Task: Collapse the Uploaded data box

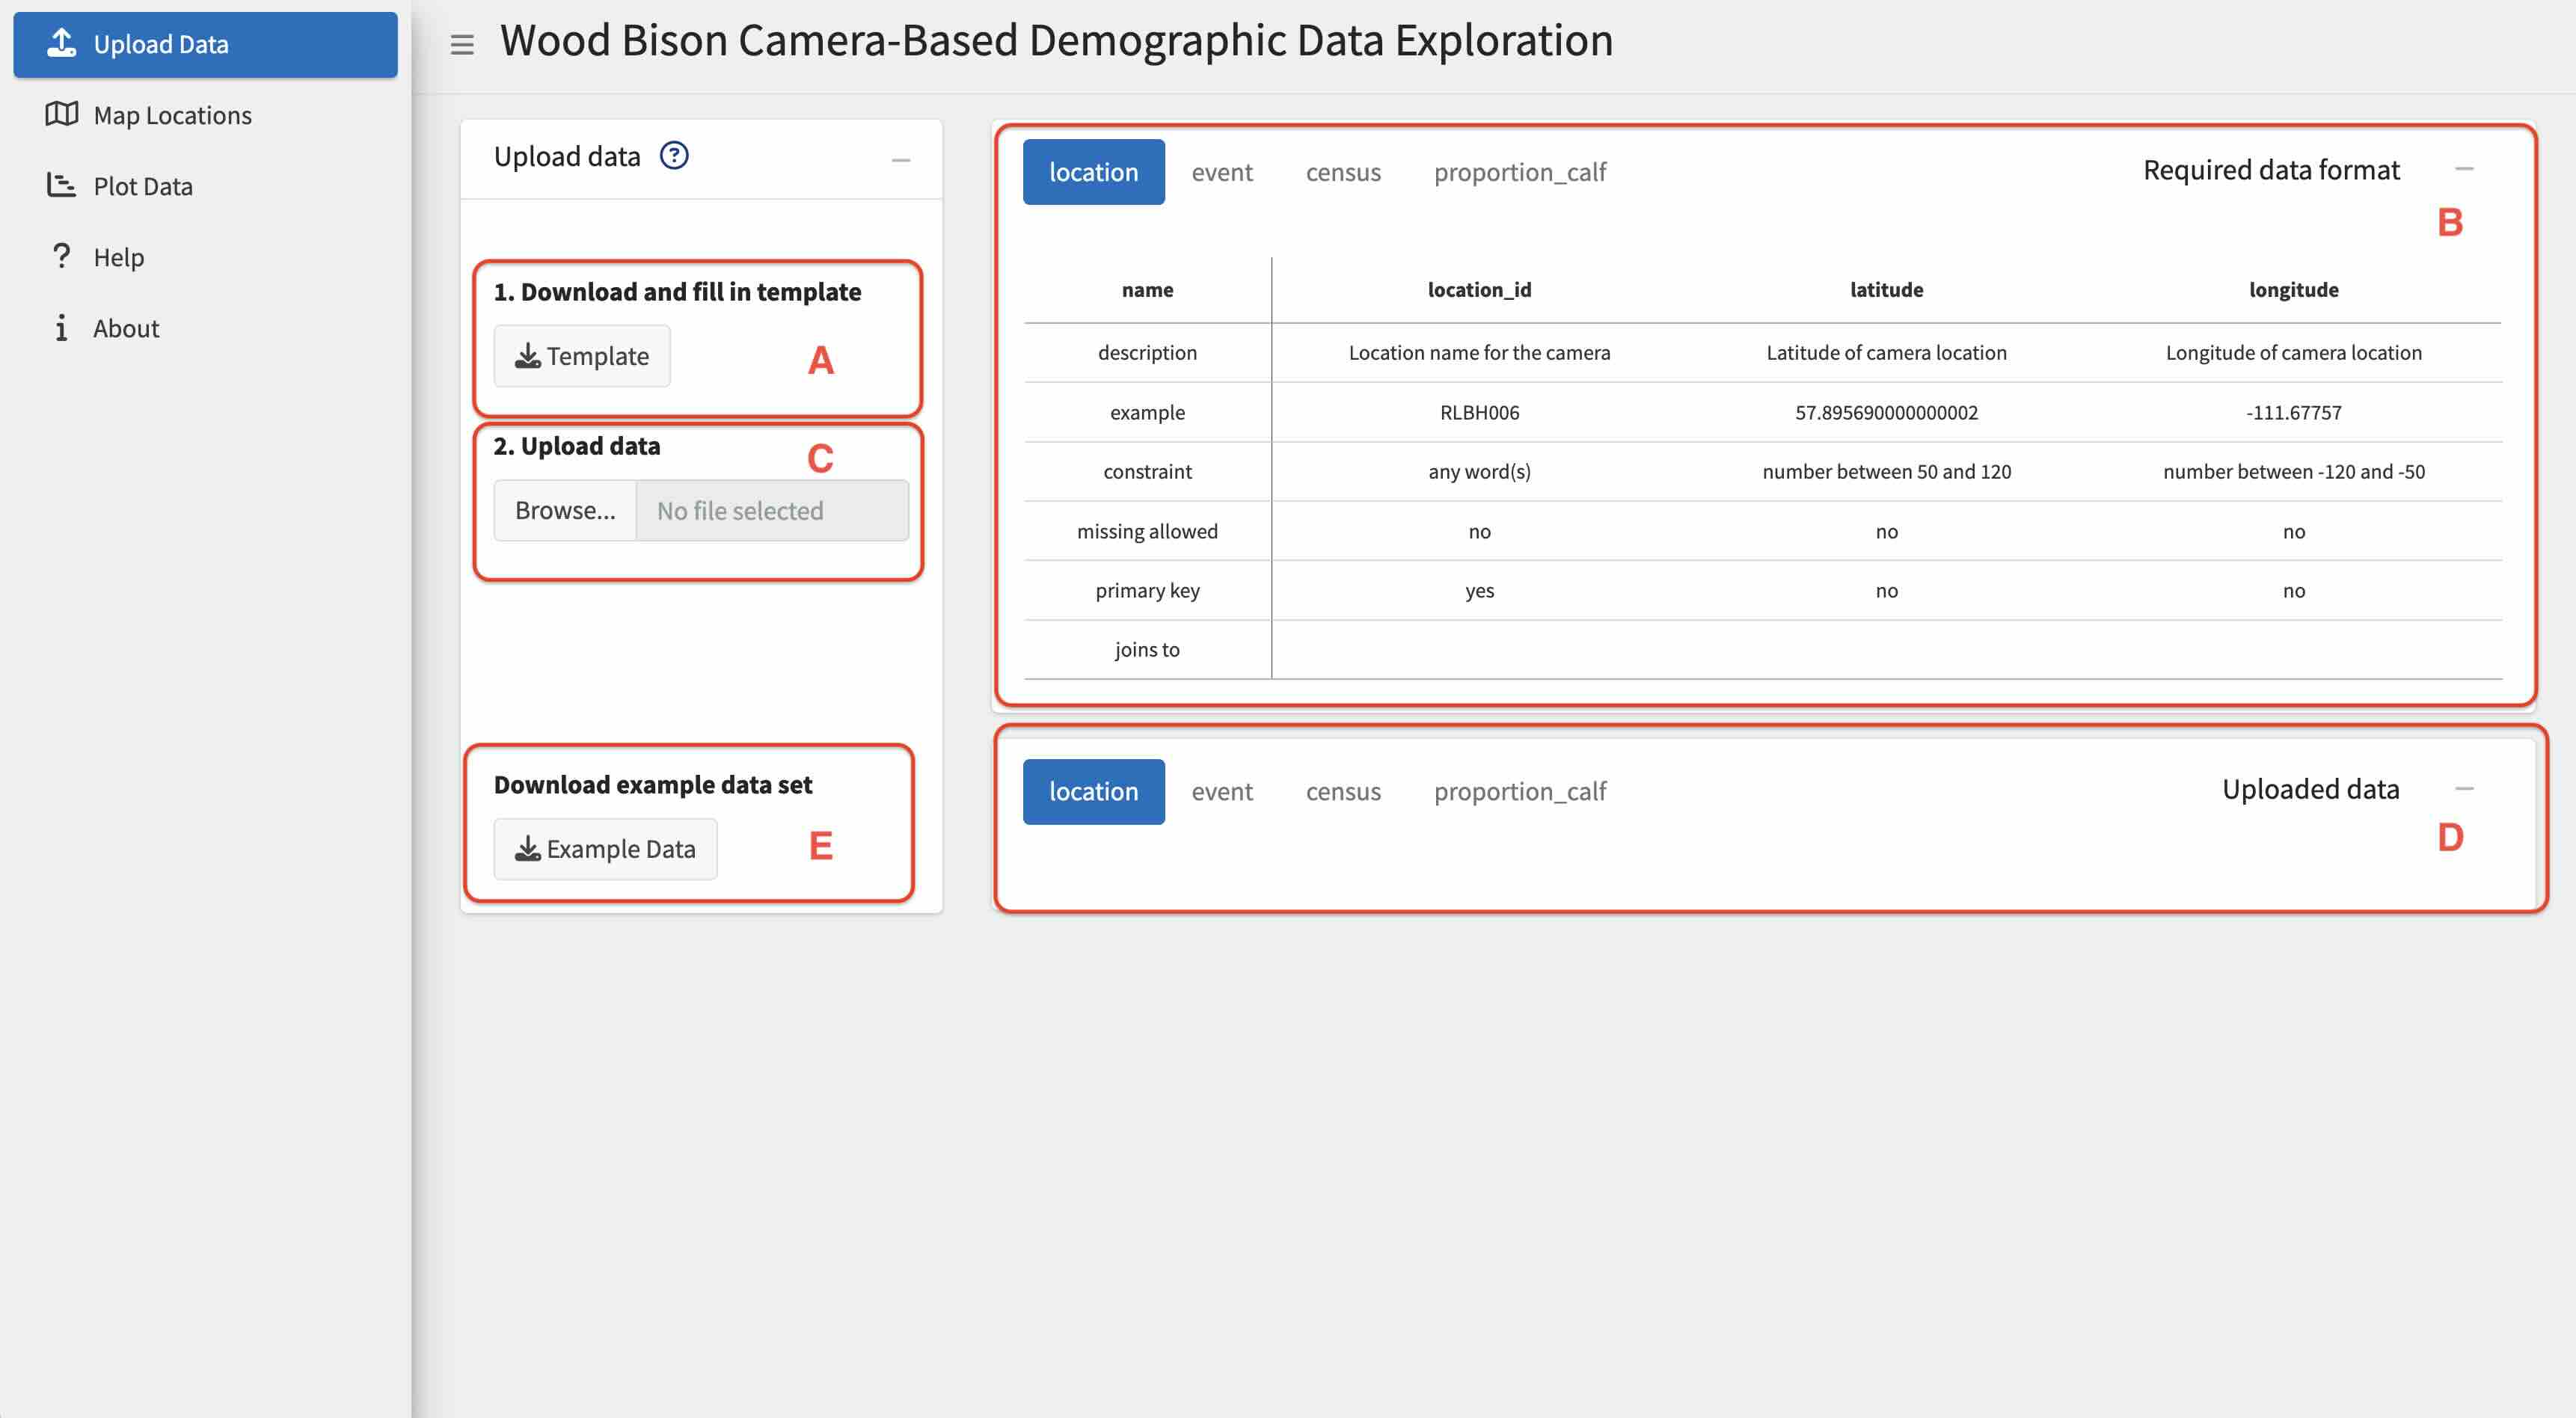Action: pyautogui.click(x=2464, y=789)
